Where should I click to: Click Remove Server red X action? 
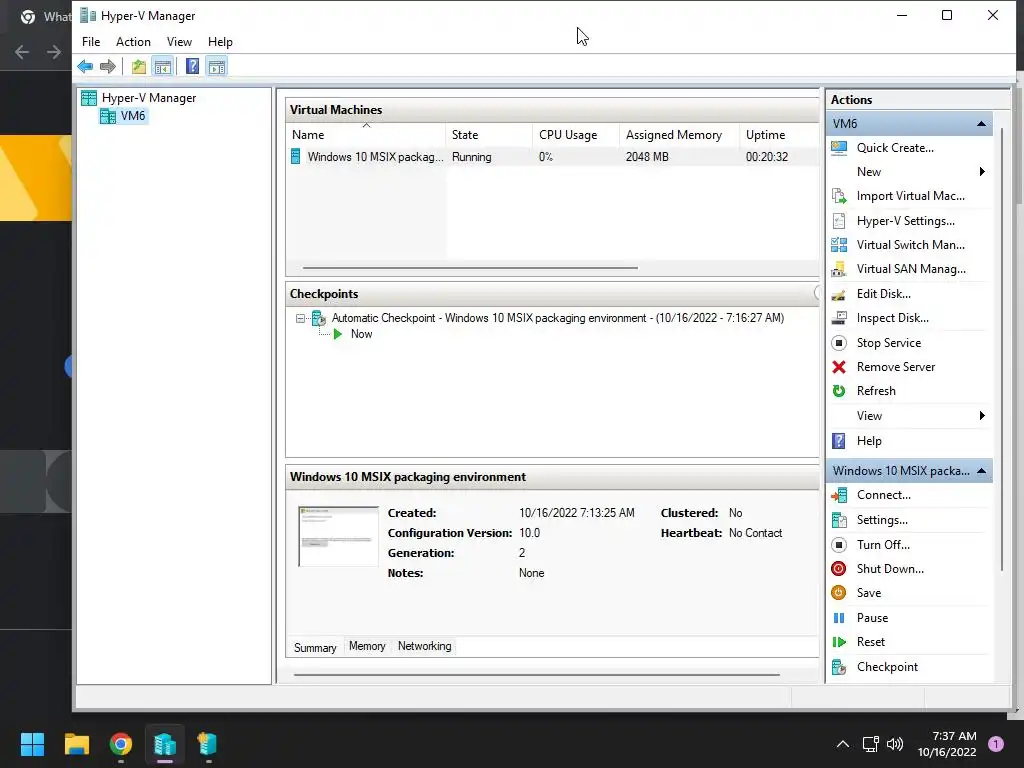[896, 367]
